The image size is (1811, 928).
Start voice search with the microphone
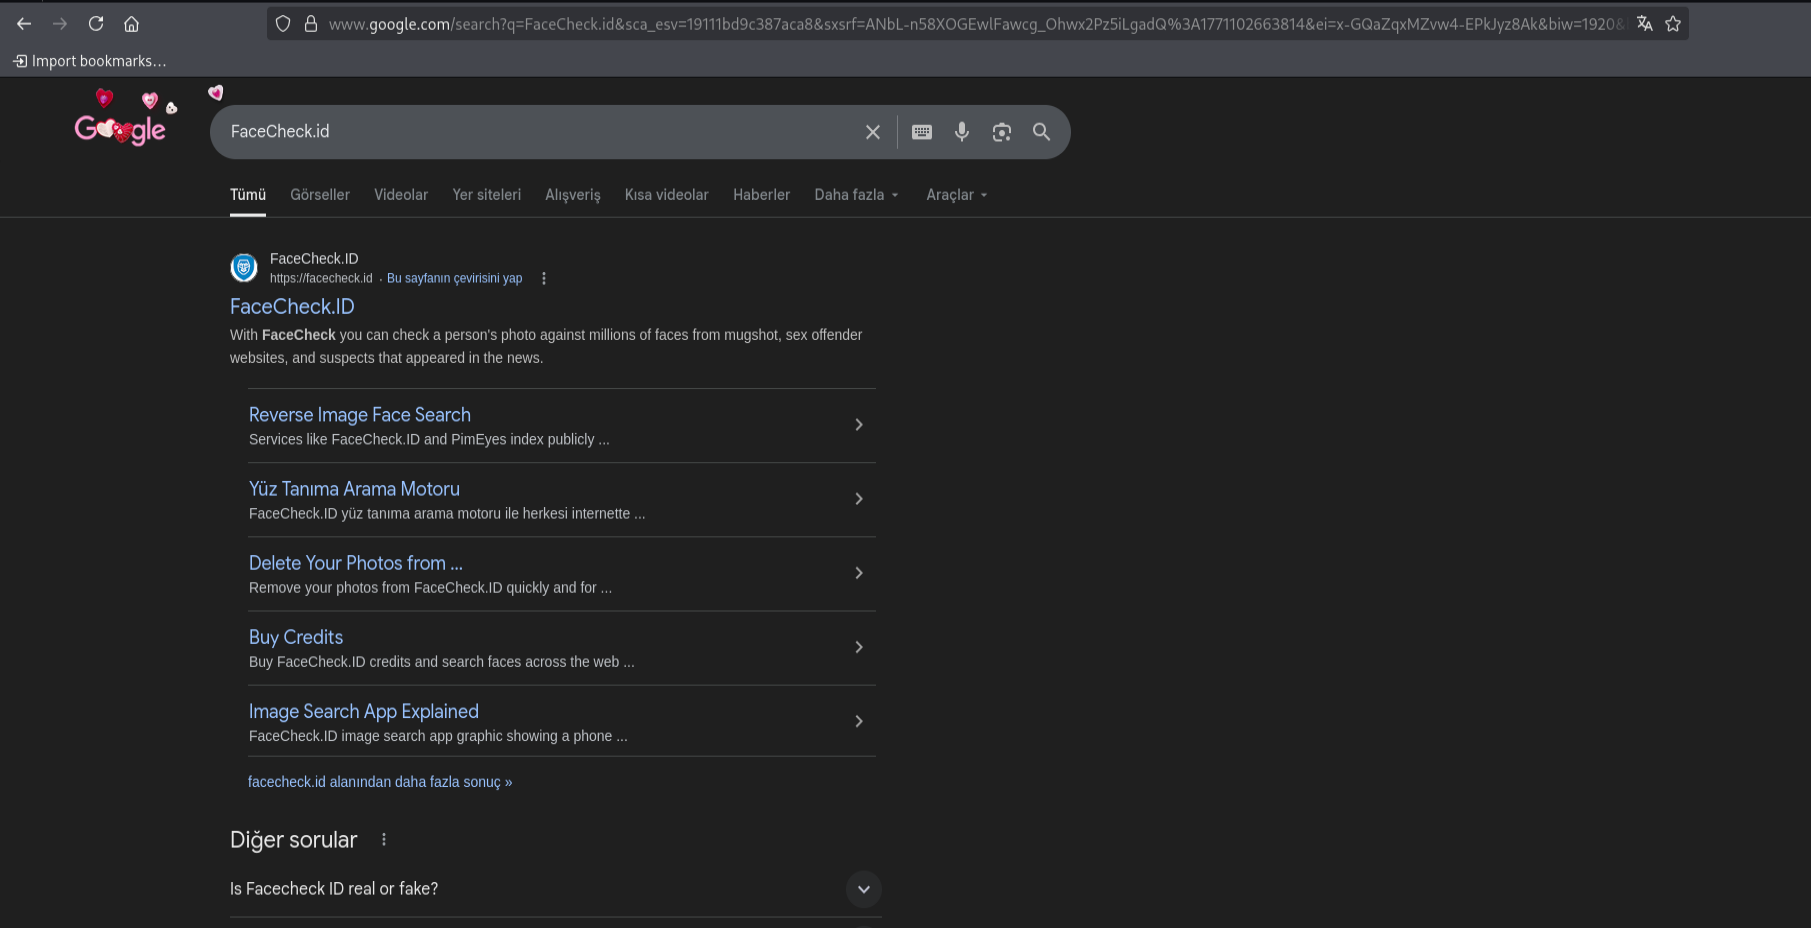point(962,132)
